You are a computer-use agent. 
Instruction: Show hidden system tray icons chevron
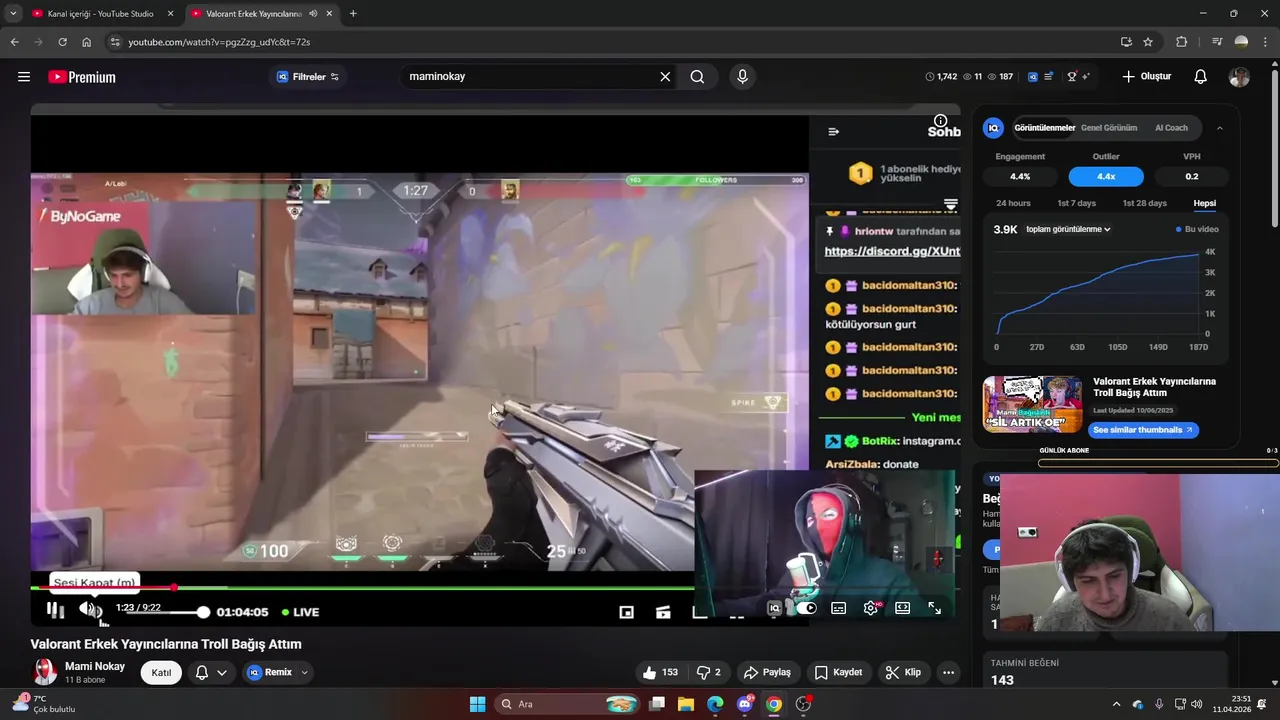click(x=1116, y=704)
